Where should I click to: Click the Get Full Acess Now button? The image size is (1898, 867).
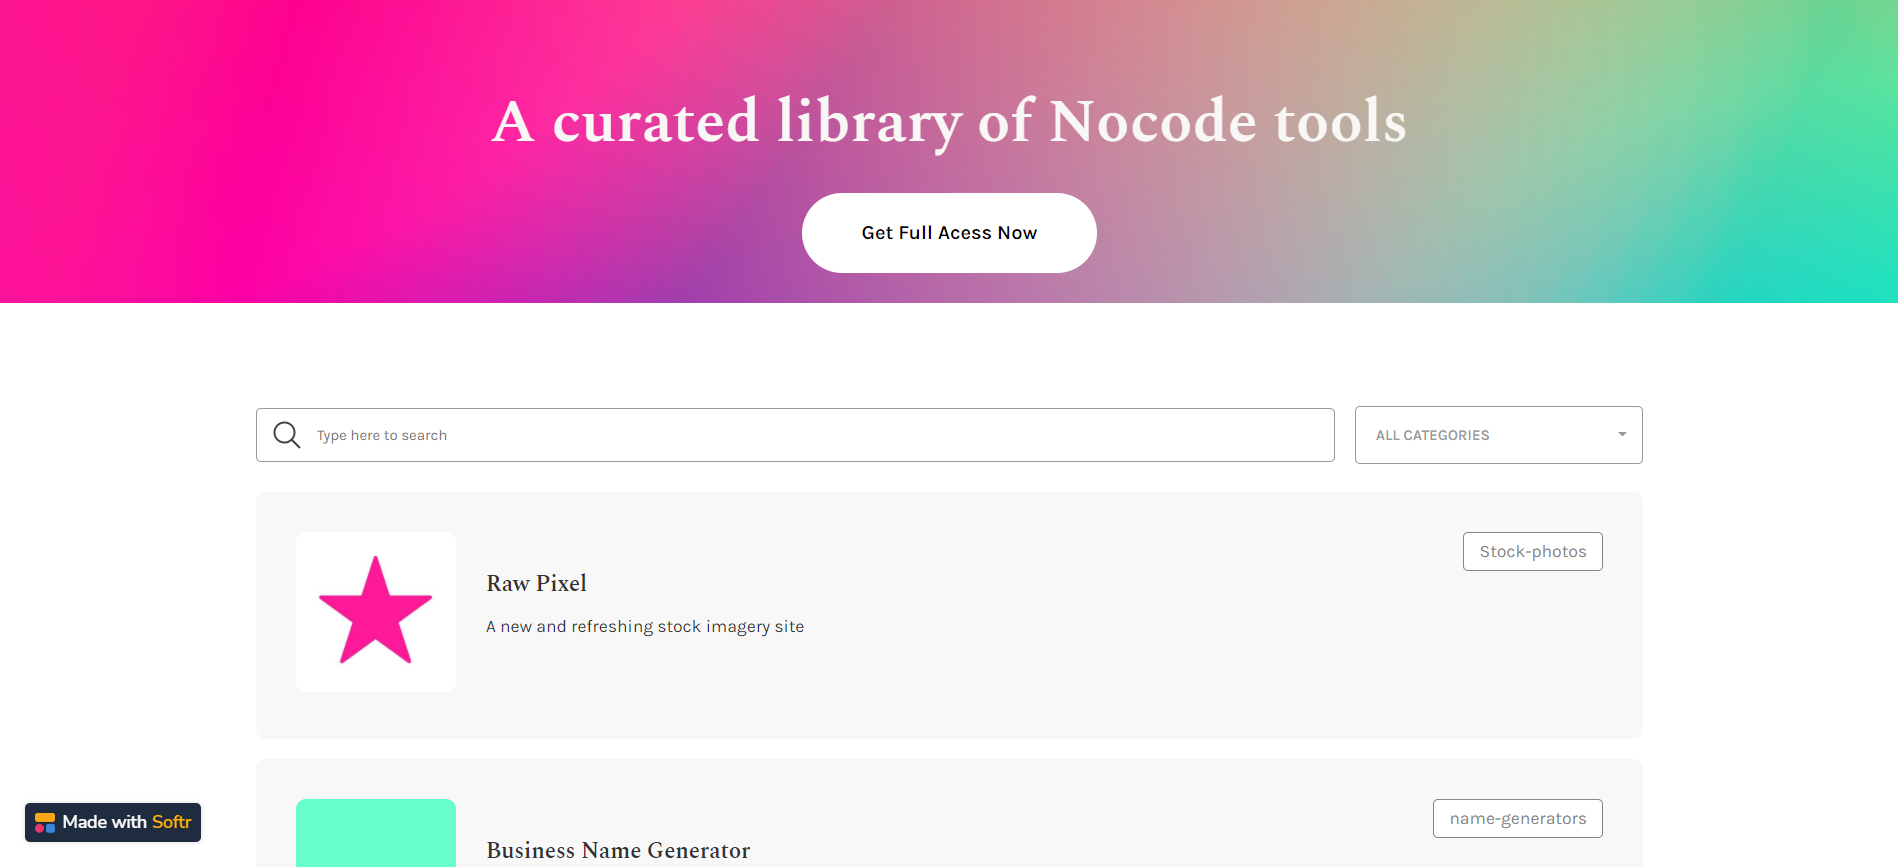click(949, 233)
